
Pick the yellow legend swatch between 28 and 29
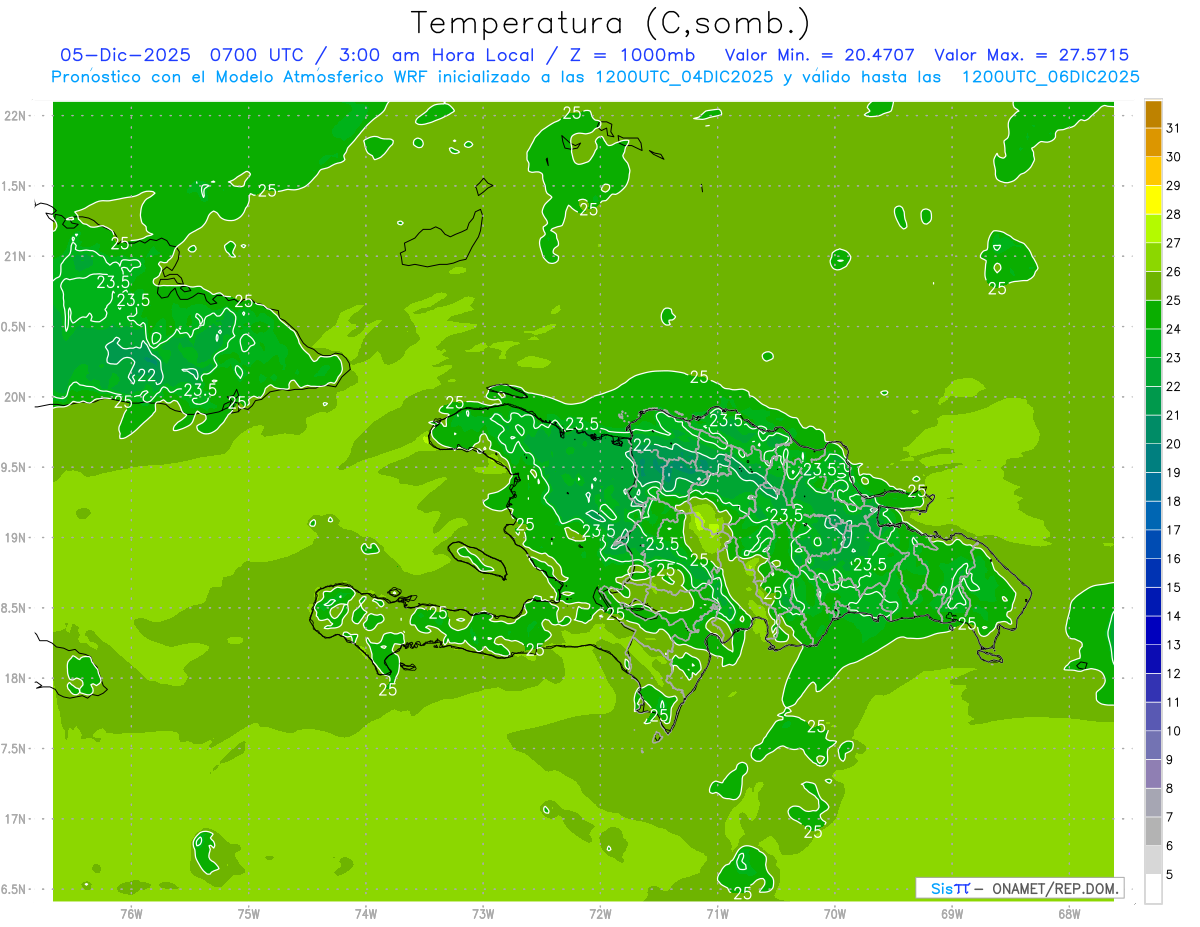pos(1153,200)
